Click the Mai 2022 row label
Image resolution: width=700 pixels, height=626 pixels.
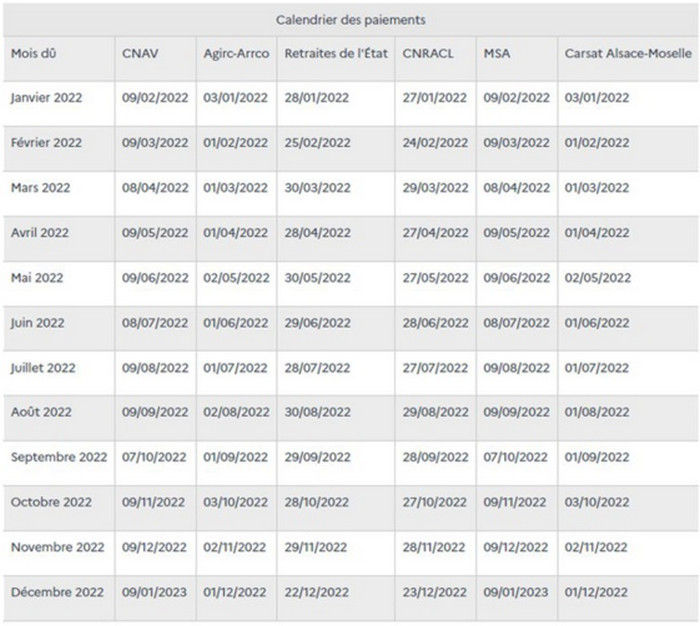tap(37, 278)
